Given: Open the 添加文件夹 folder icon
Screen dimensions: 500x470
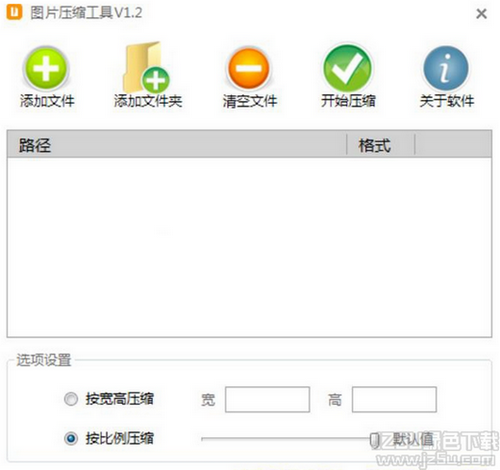Looking at the screenshot, I should click(x=147, y=67).
